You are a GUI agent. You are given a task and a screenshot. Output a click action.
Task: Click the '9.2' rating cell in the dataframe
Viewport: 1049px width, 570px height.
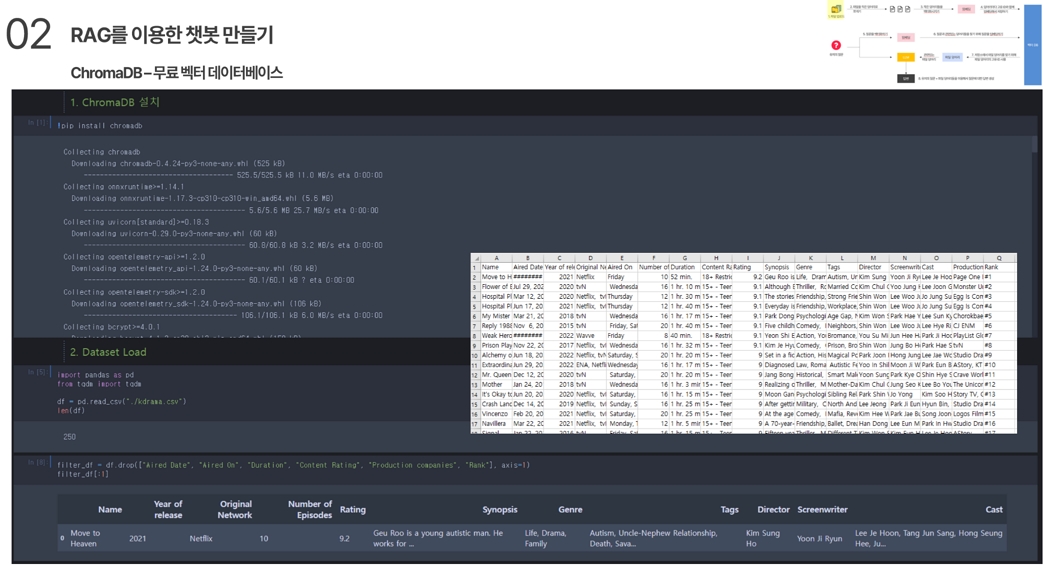pos(344,539)
